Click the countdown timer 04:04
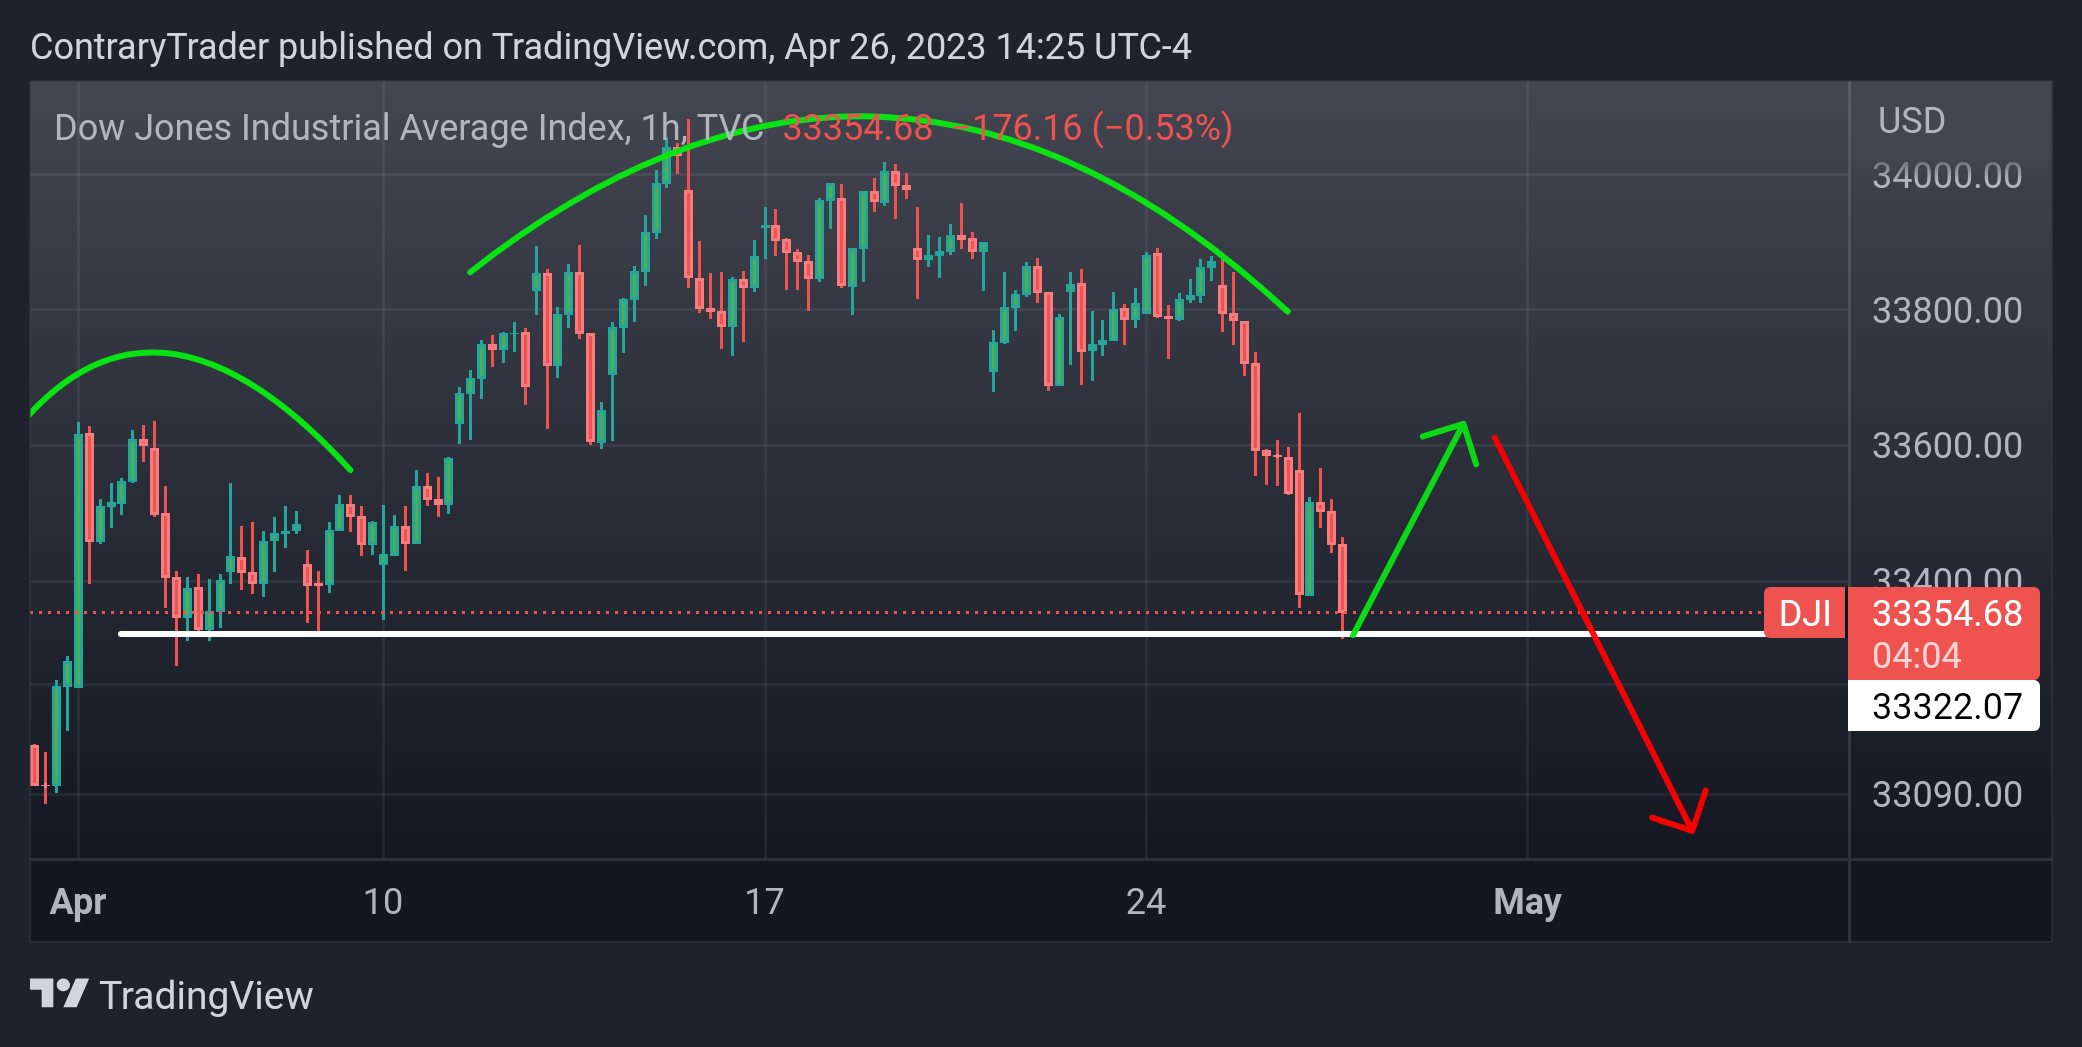Screen dimensions: 2082x1047 click(x=1917, y=656)
